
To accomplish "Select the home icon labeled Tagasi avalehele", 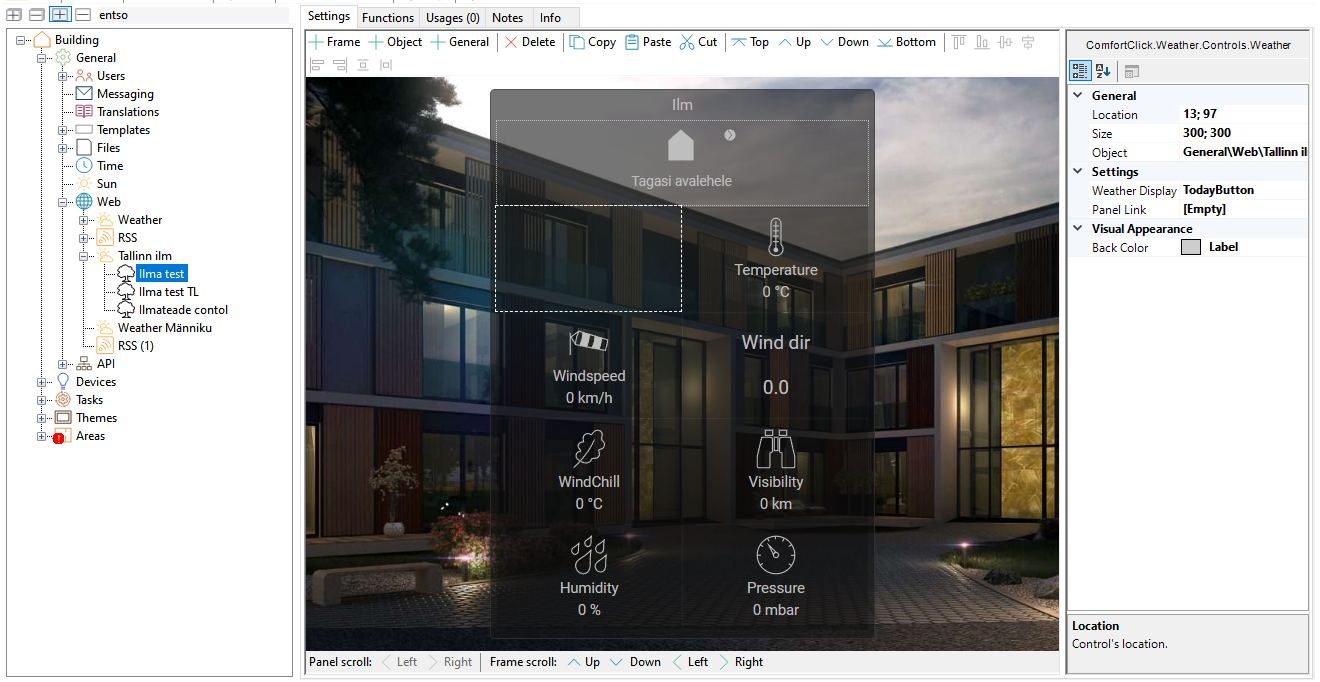I will (x=681, y=146).
